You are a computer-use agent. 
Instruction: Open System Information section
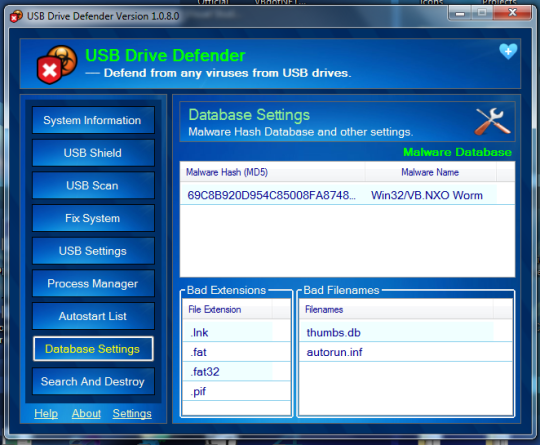coord(93,120)
